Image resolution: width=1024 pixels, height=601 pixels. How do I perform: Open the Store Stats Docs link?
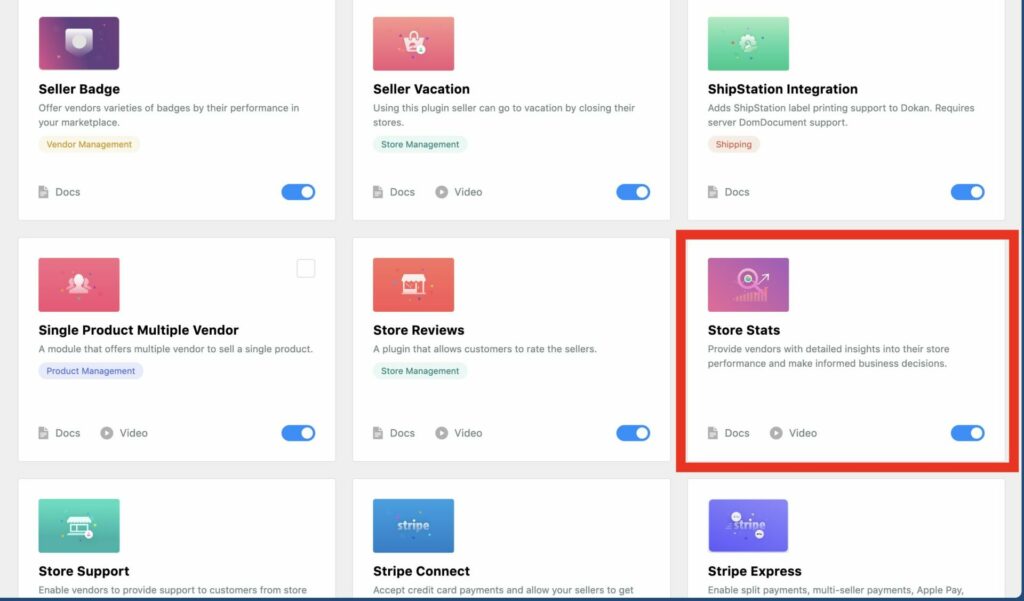(728, 433)
